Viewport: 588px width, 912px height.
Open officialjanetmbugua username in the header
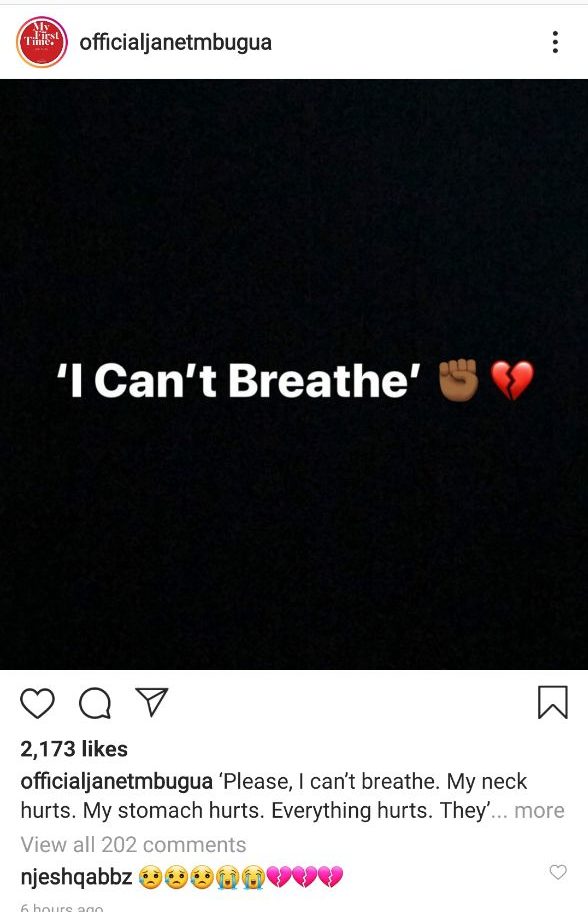click(x=176, y=42)
